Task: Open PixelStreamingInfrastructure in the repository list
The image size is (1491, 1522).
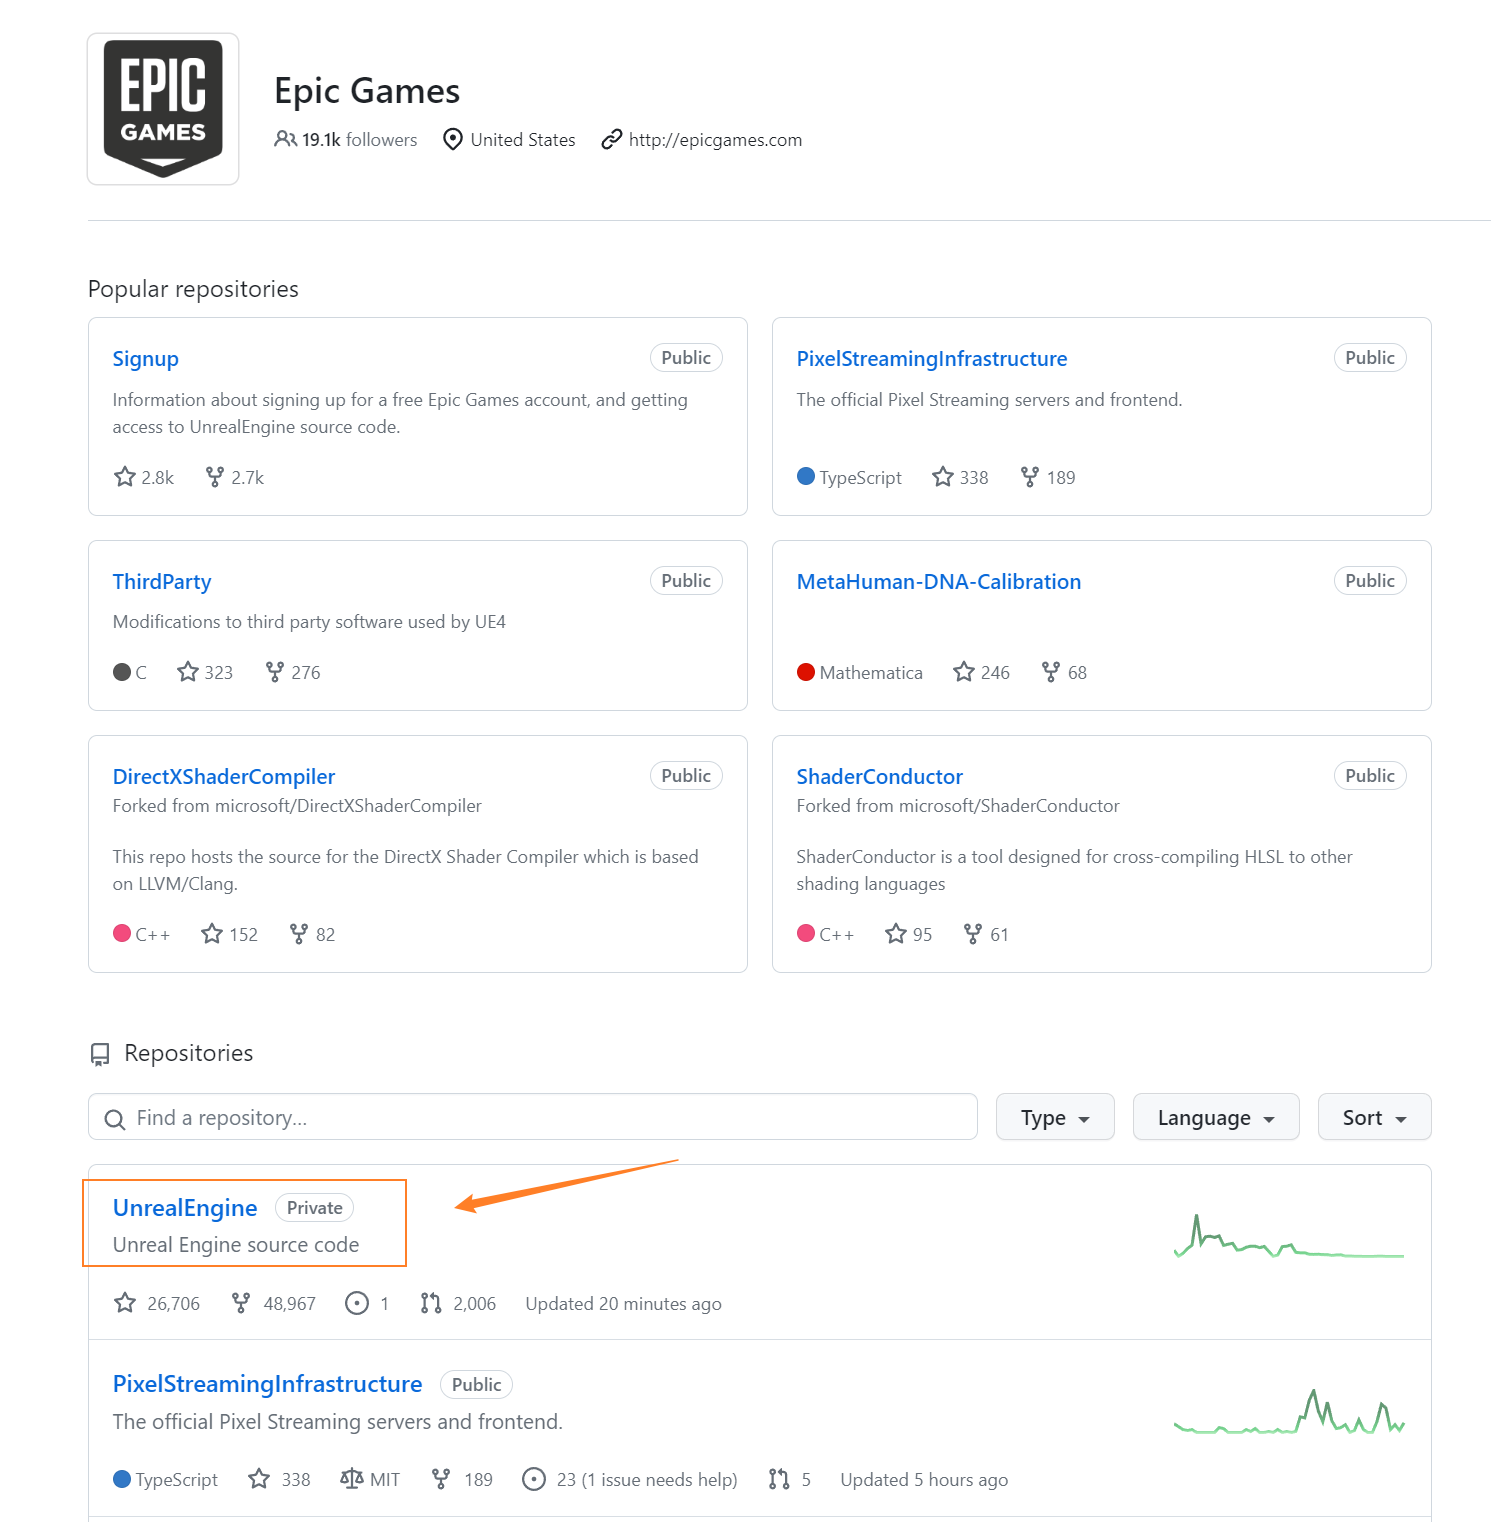Action: pyautogui.click(x=268, y=1384)
